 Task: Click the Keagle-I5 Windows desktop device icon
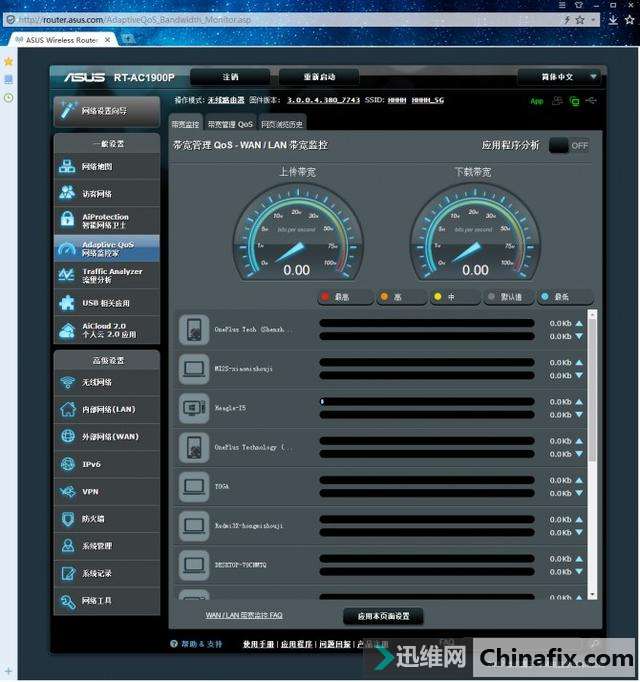coord(194,408)
